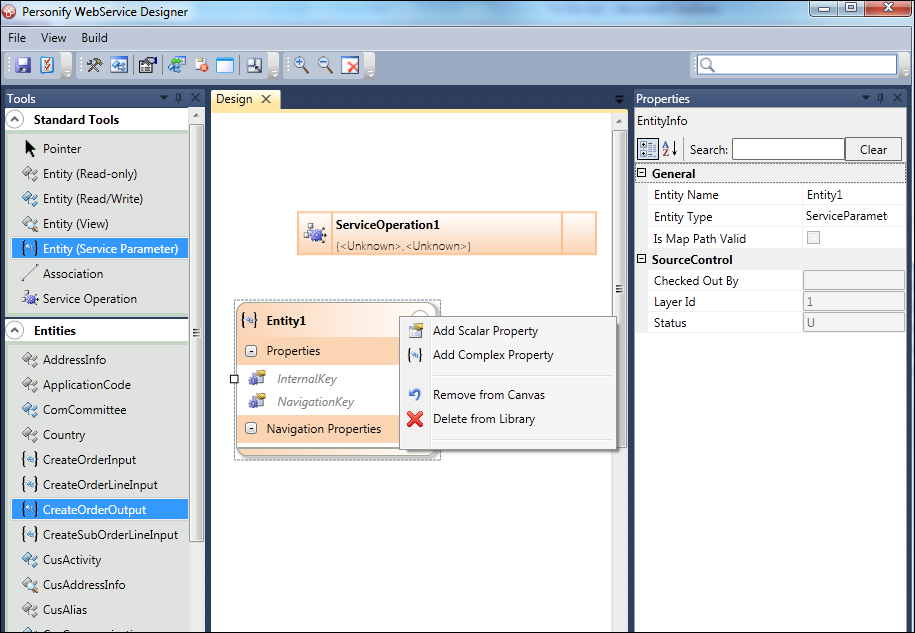Click the build hammer and wrench icon
Image resolution: width=915 pixels, height=633 pixels.
point(94,65)
